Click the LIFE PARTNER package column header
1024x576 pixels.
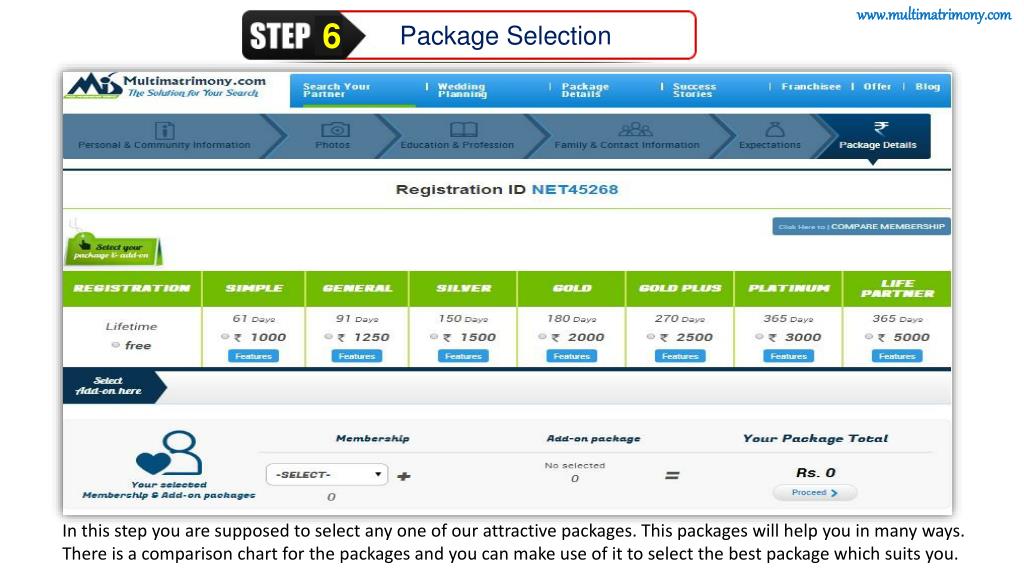click(897, 289)
